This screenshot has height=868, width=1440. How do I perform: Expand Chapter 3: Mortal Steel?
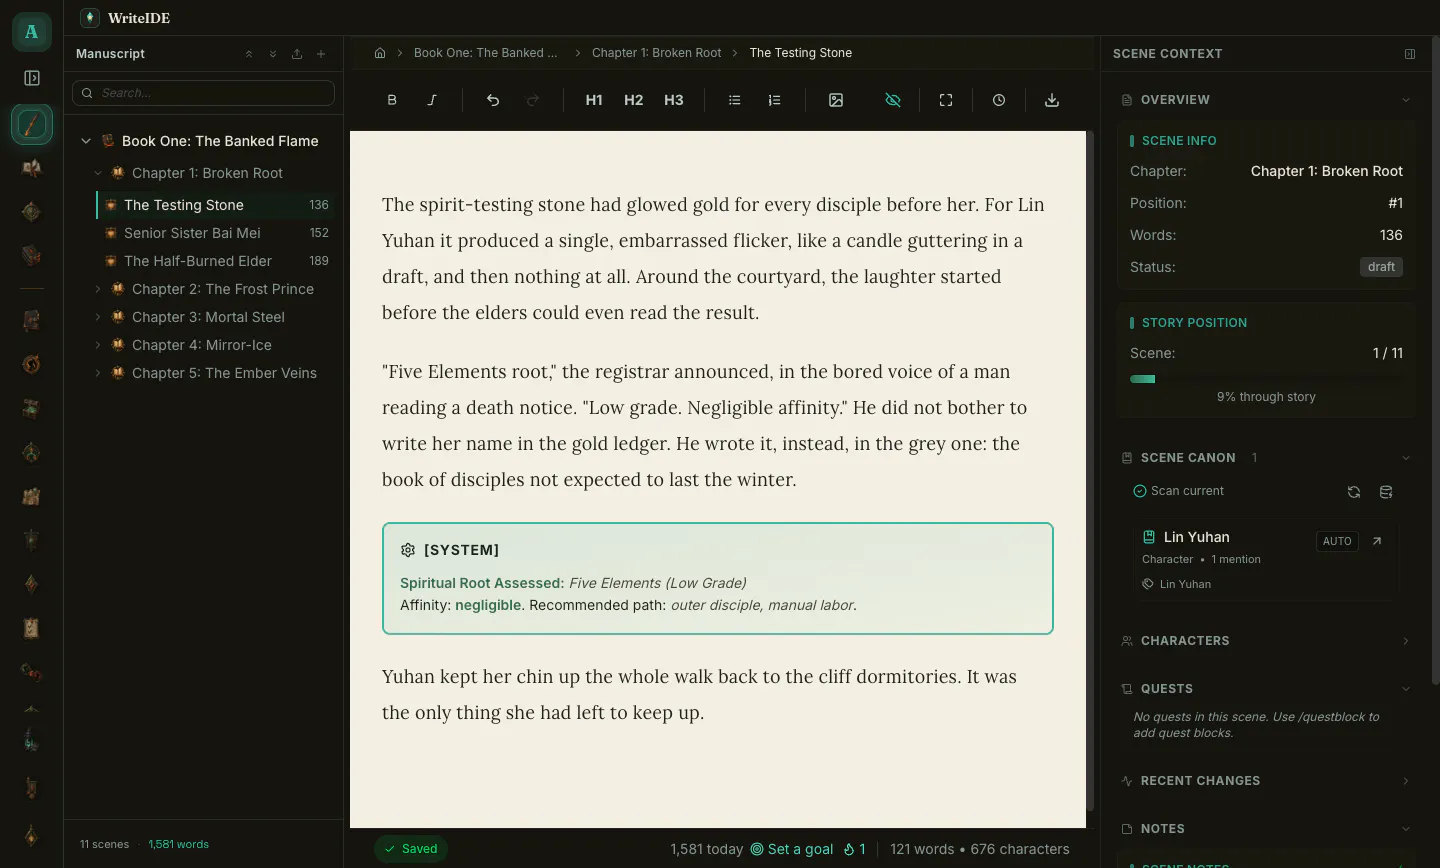(x=98, y=317)
